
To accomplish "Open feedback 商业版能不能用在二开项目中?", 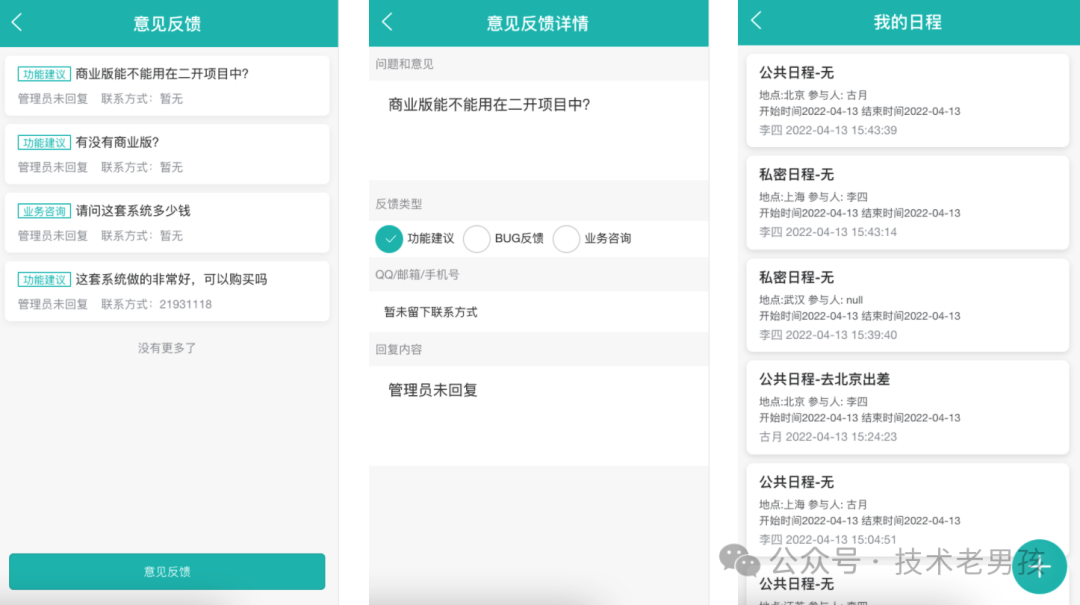I will [167, 85].
